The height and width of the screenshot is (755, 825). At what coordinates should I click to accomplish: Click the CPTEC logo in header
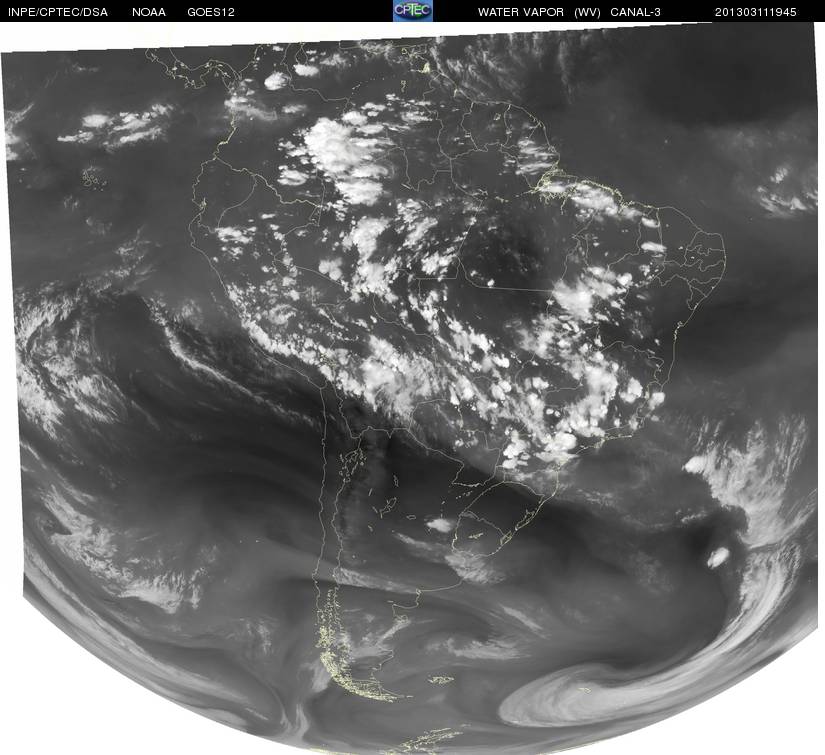coord(413,11)
